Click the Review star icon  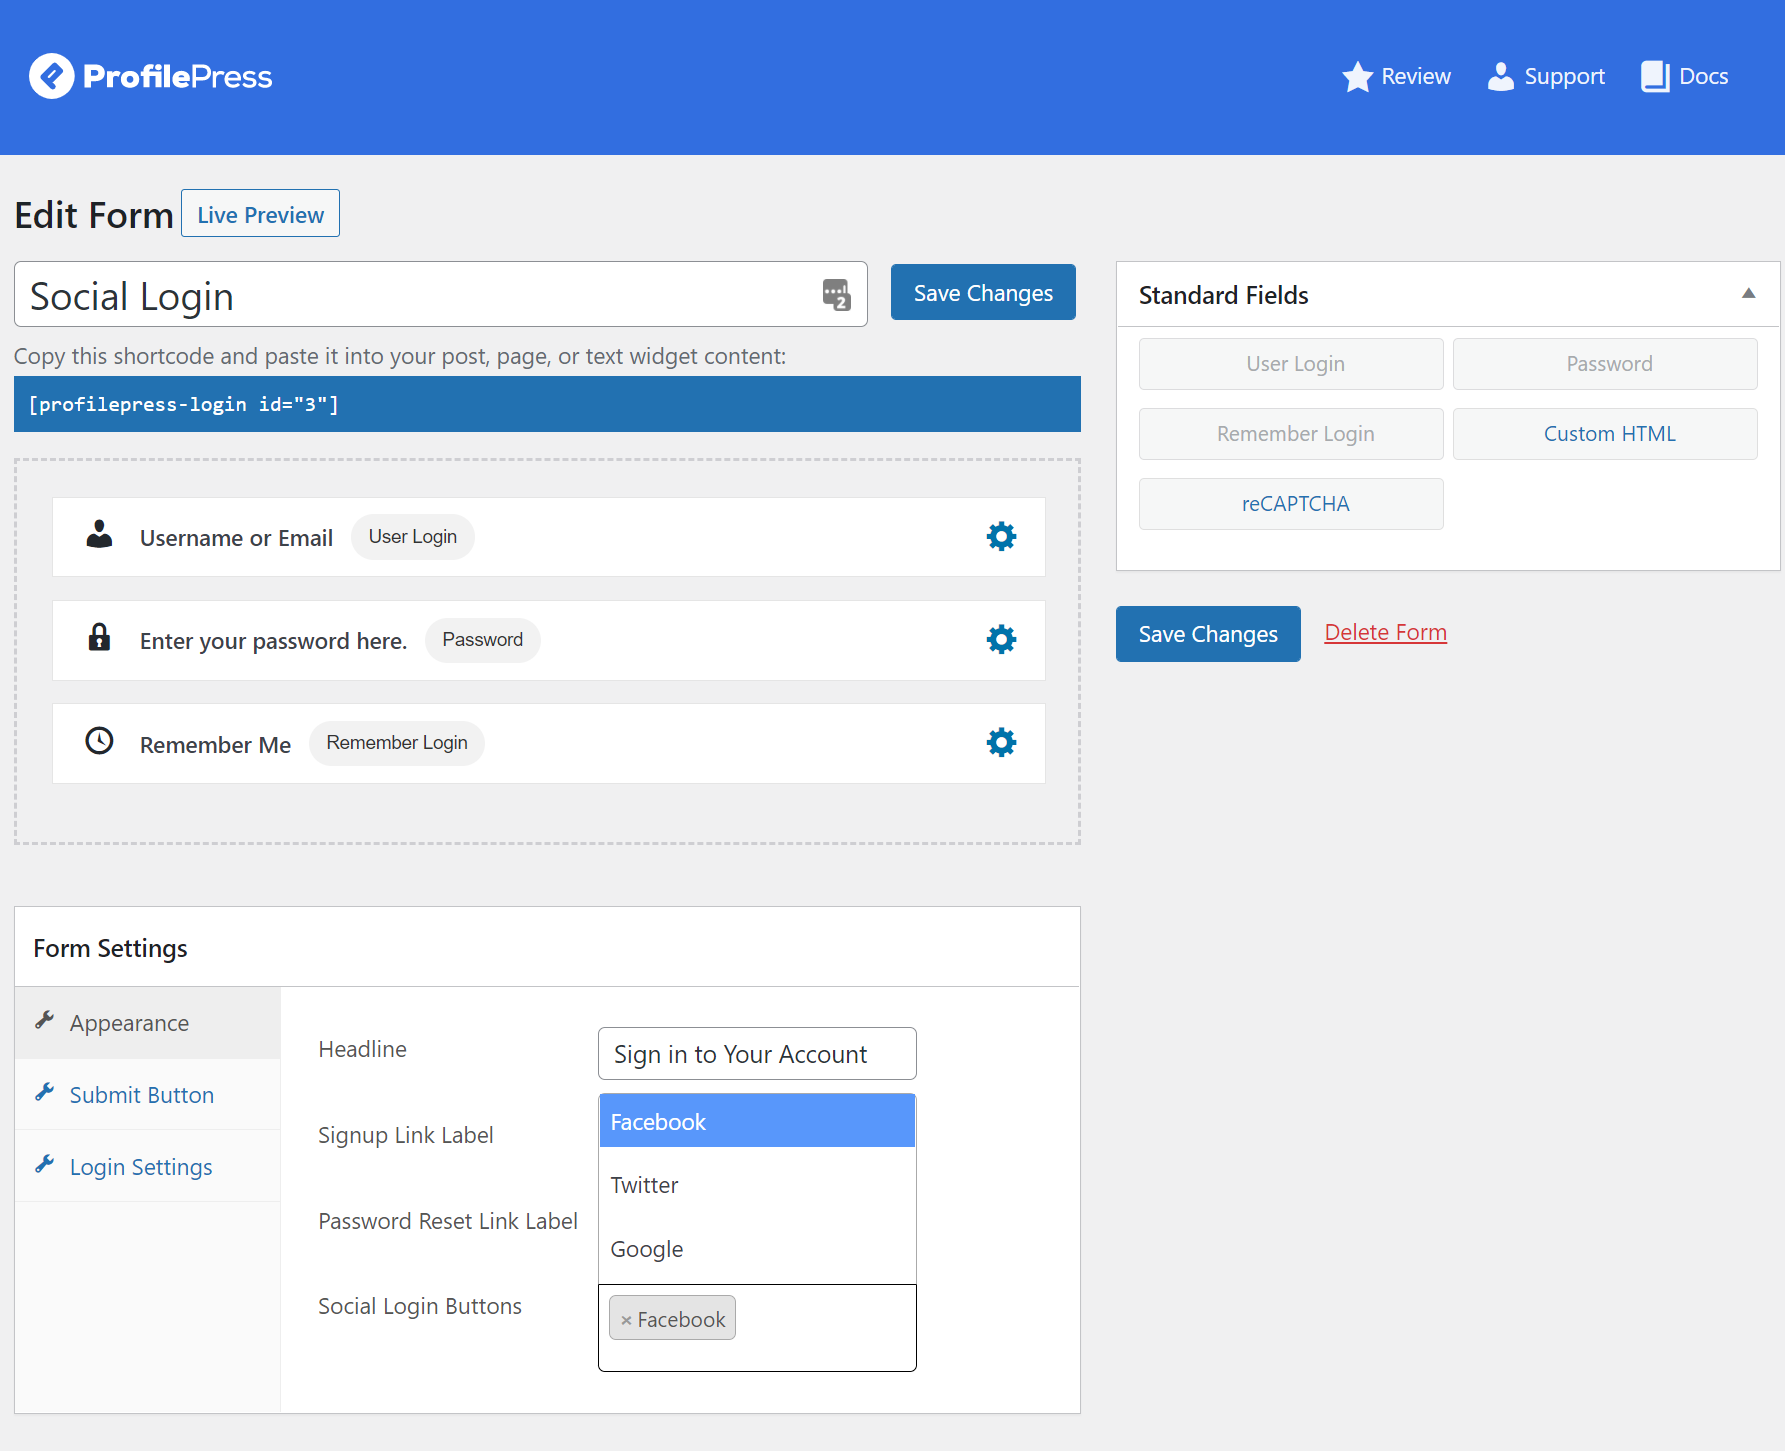[1357, 77]
